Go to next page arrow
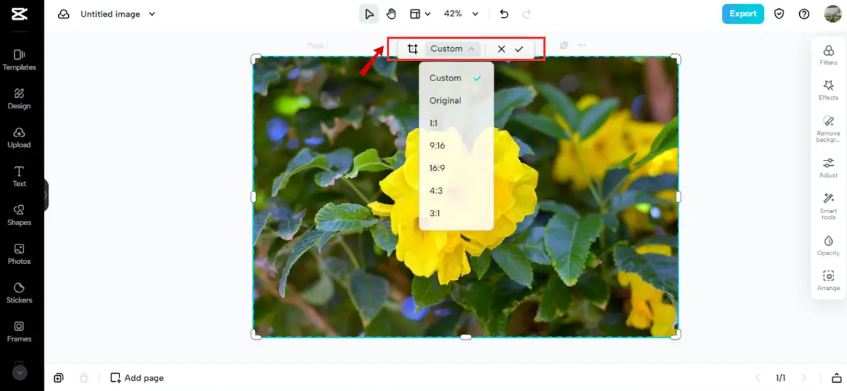 (x=804, y=378)
